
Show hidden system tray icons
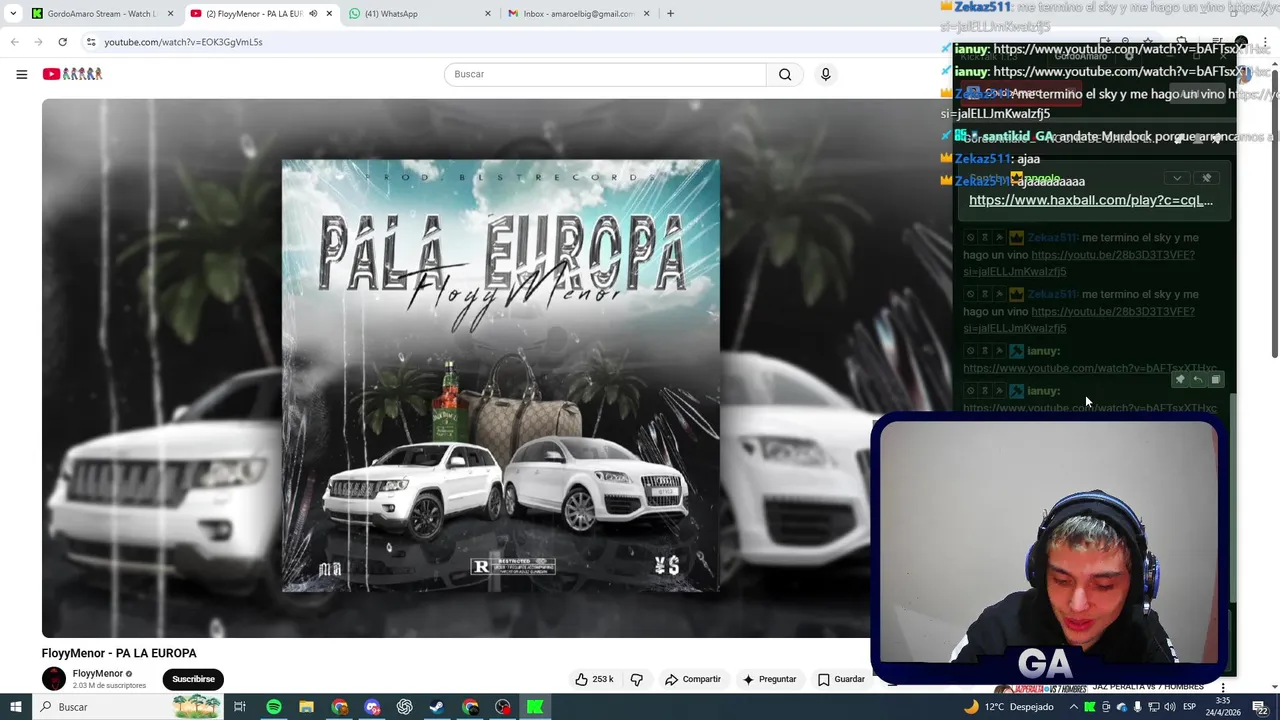click(x=1074, y=707)
